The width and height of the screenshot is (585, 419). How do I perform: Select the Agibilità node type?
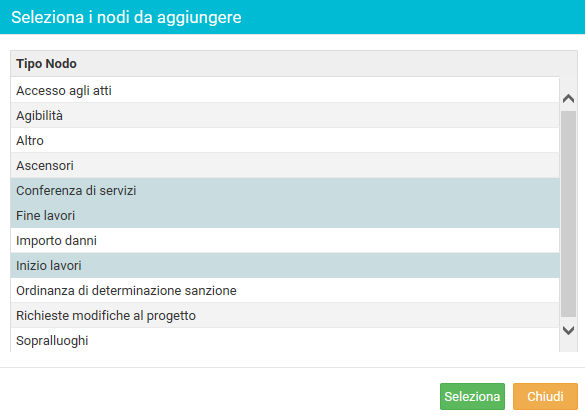(x=285, y=115)
